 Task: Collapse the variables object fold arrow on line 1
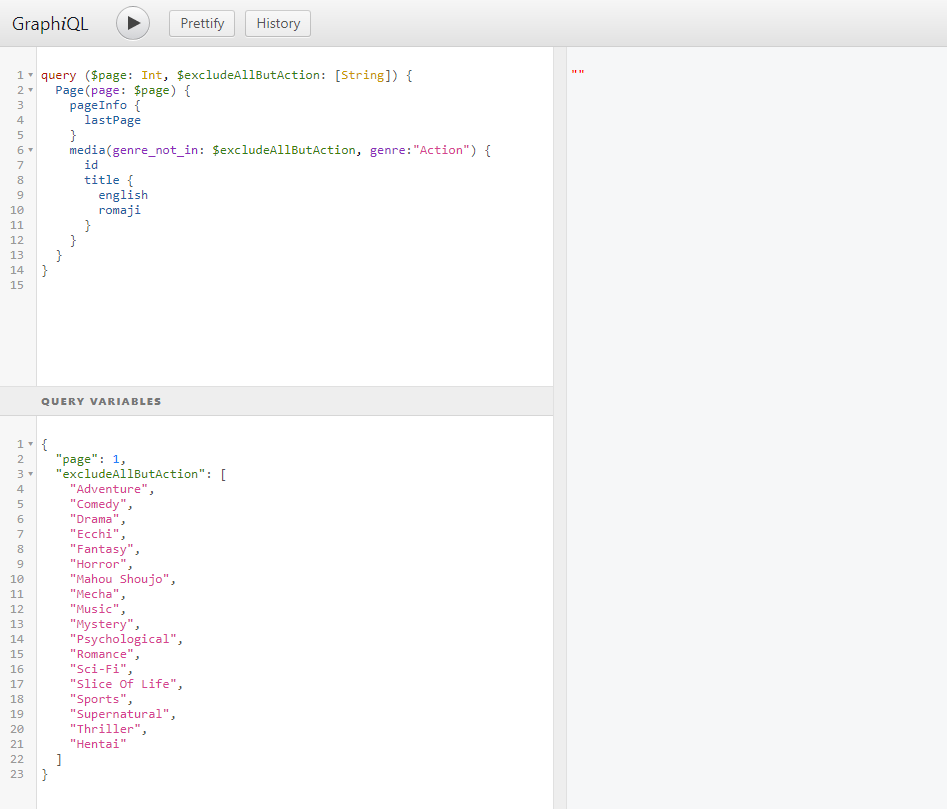[x=31, y=444]
